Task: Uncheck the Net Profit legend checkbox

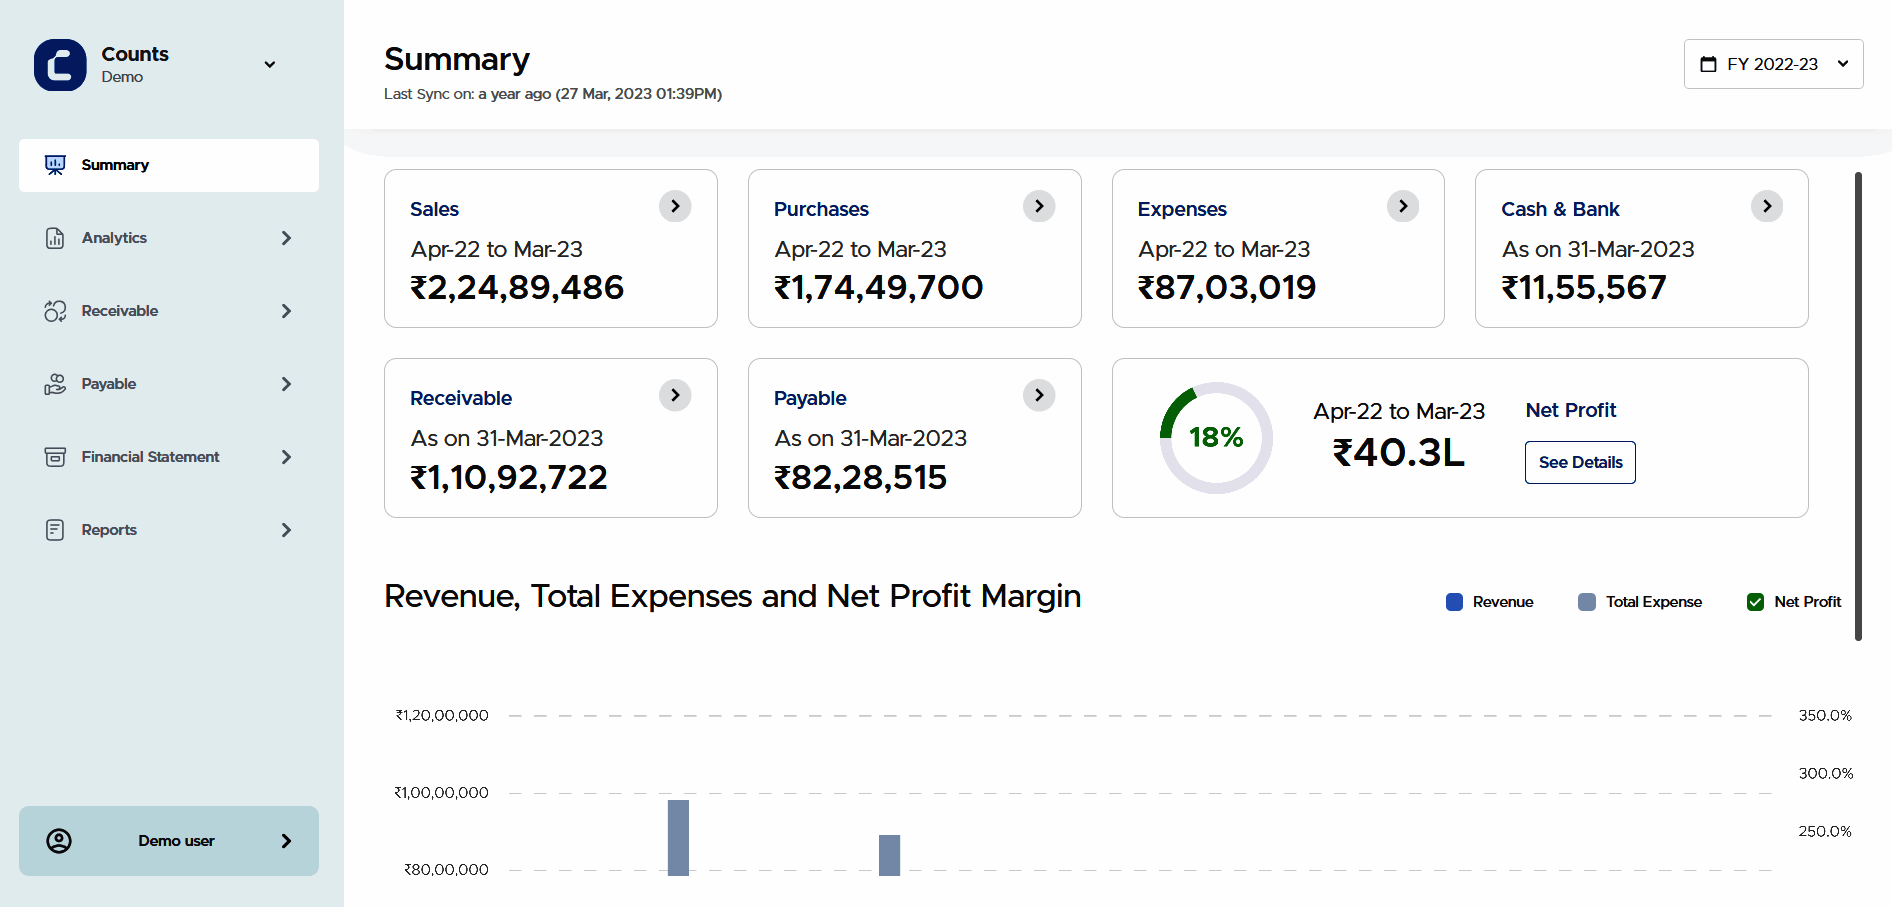Action: tap(1755, 602)
